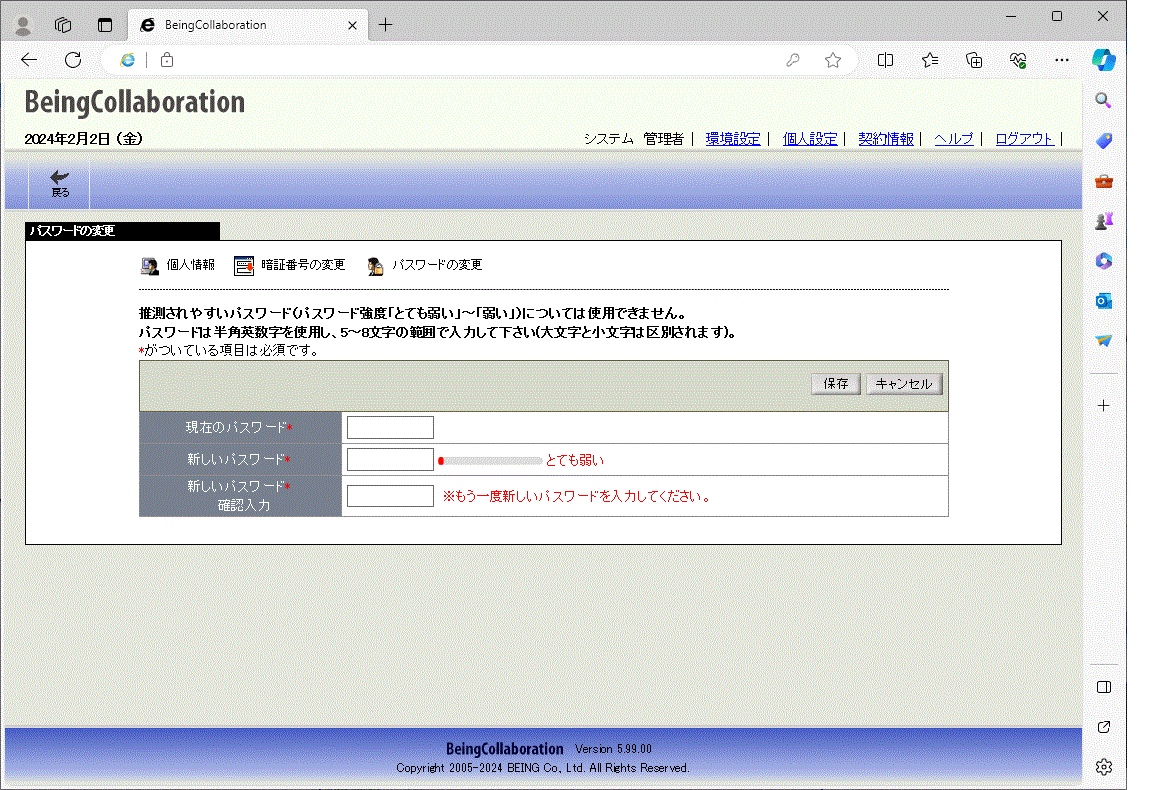Viewport: 1152px width, 790px height.
Task: Open 環境設定 link
Action: pos(732,139)
